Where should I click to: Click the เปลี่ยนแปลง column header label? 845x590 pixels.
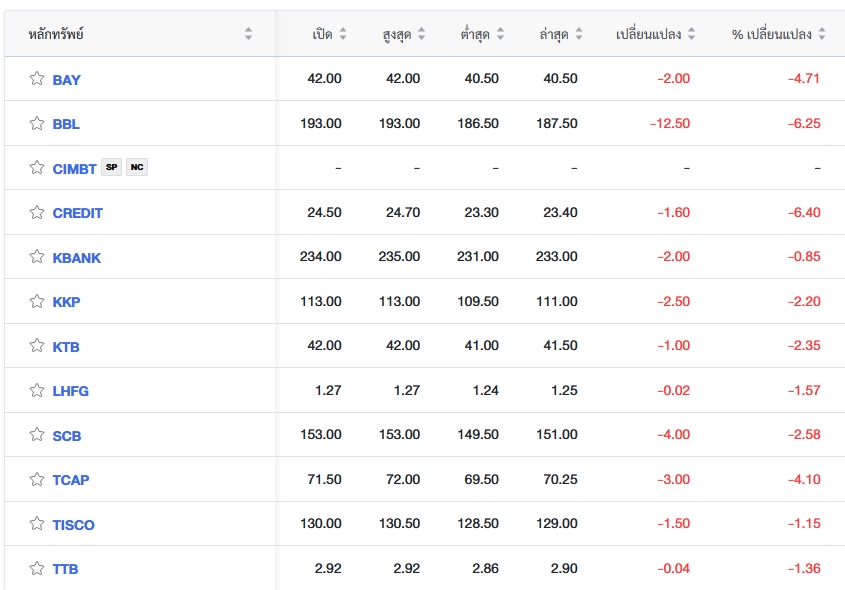[x=648, y=34]
